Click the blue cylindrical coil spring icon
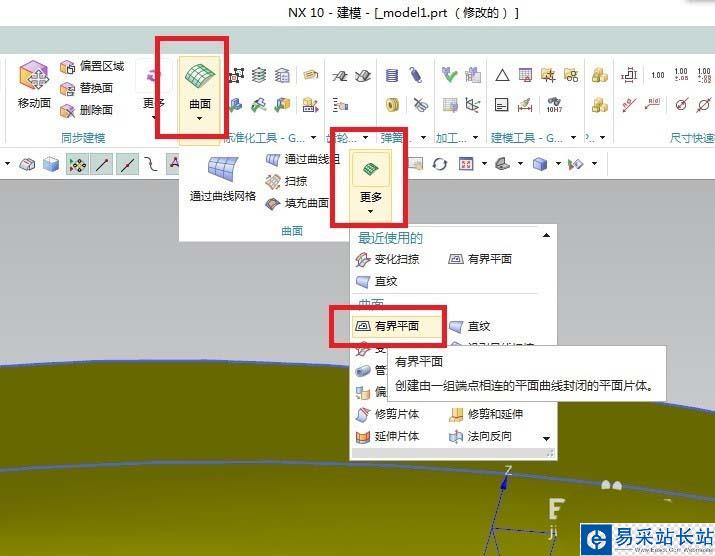 point(392,75)
